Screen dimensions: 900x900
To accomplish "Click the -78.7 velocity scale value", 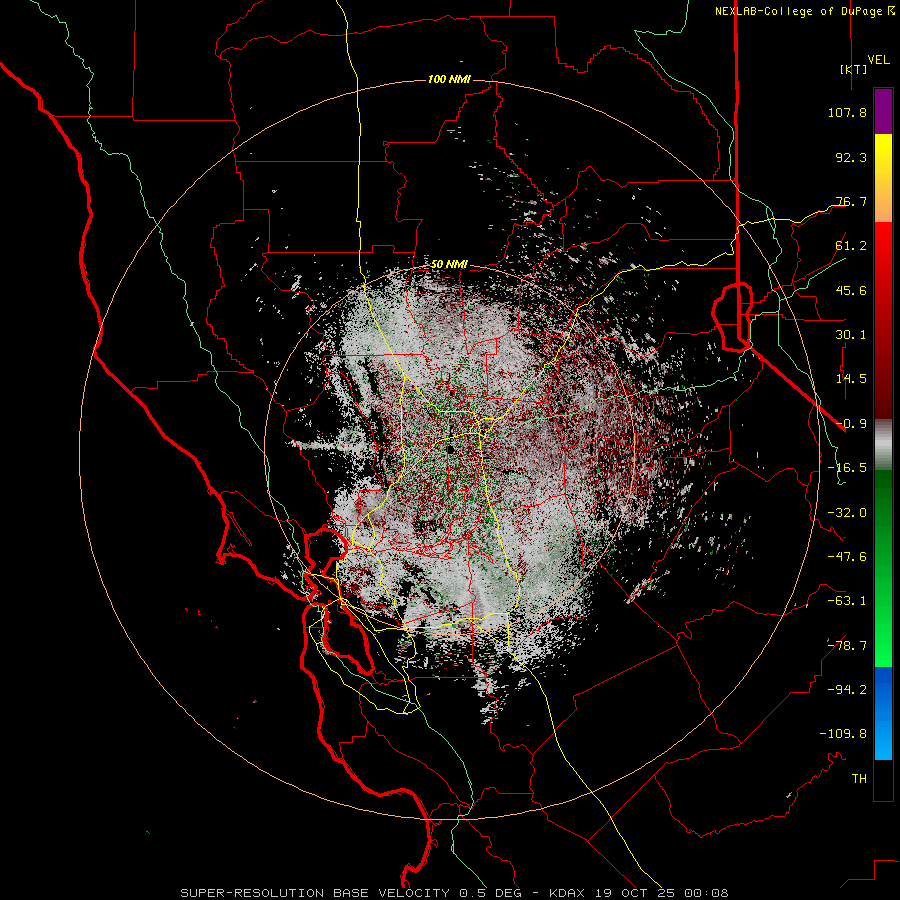I will tap(847, 646).
